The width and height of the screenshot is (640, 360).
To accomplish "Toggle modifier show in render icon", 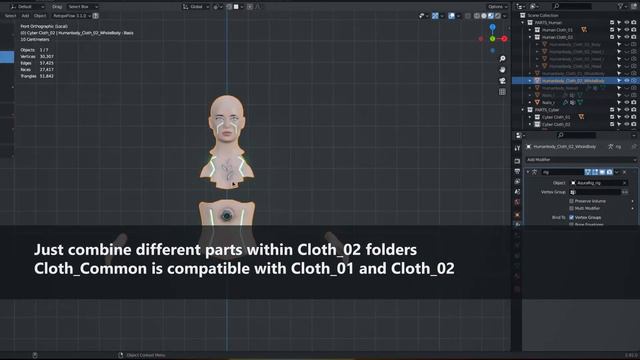I will 609,172.
